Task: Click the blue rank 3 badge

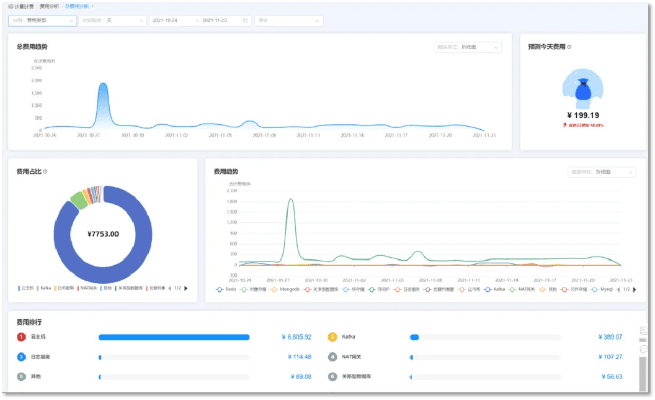Action: (21, 356)
